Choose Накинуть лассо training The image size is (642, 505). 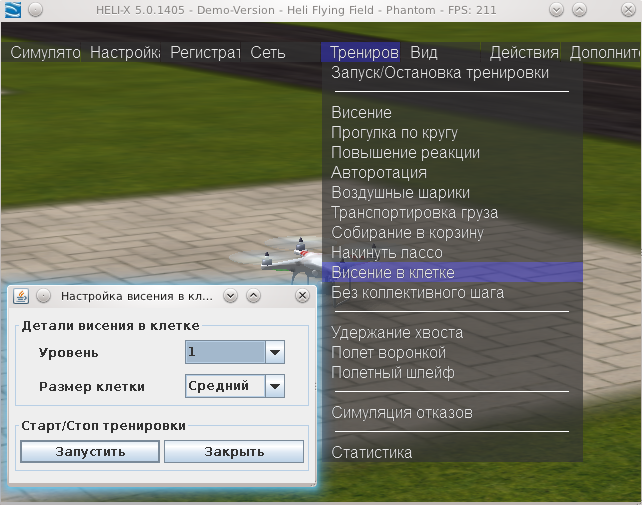452,252
